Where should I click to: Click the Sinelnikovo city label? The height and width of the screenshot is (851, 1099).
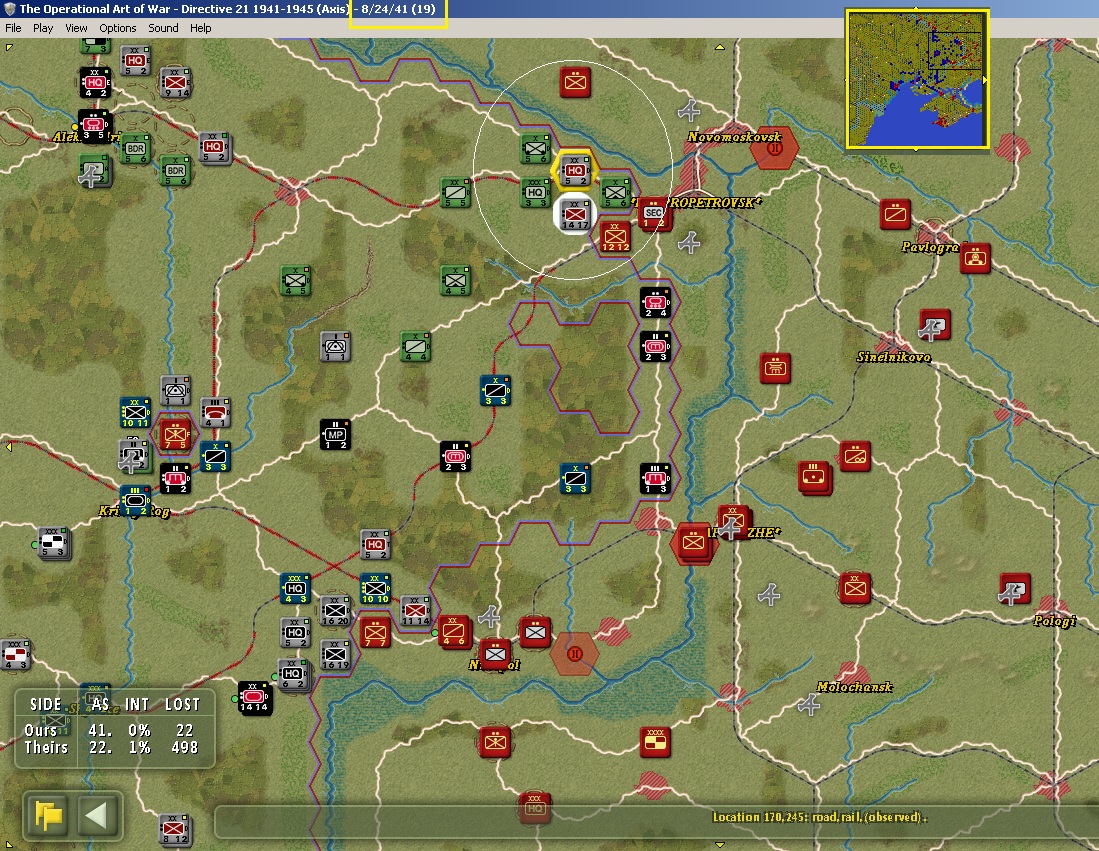[894, 357]
